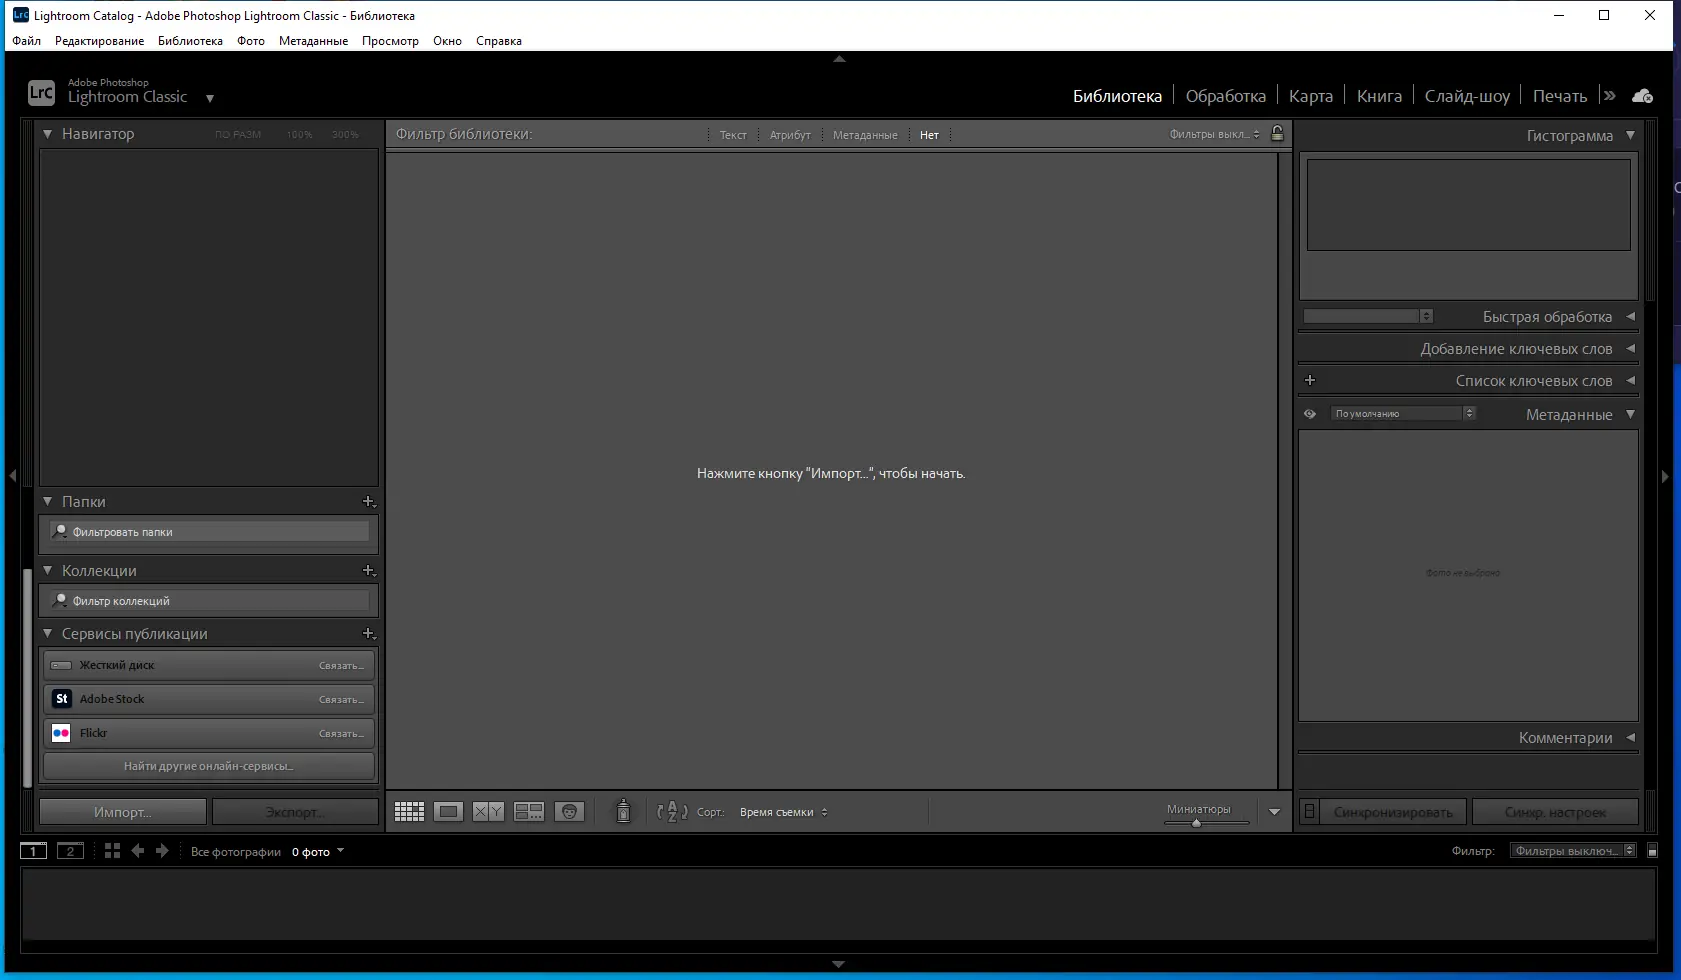This screenshot has width=1681, height=980.
Task: Open toolbar content dropdown triangle
Action: [x=1274, y=812]
